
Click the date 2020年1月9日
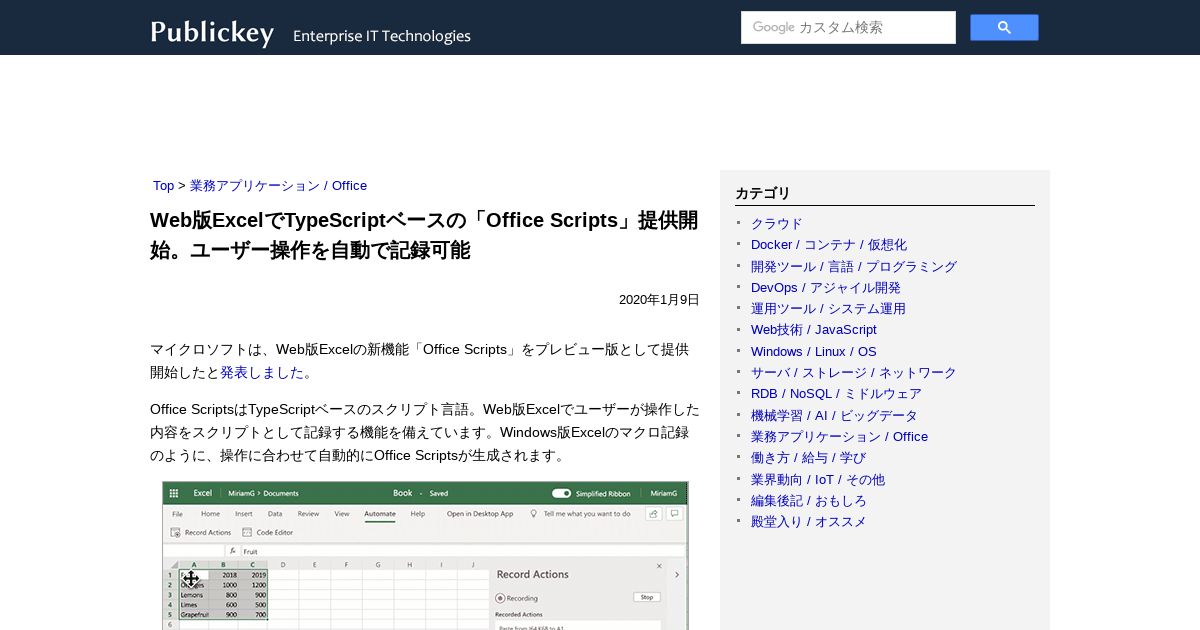(x=659, y=300)
